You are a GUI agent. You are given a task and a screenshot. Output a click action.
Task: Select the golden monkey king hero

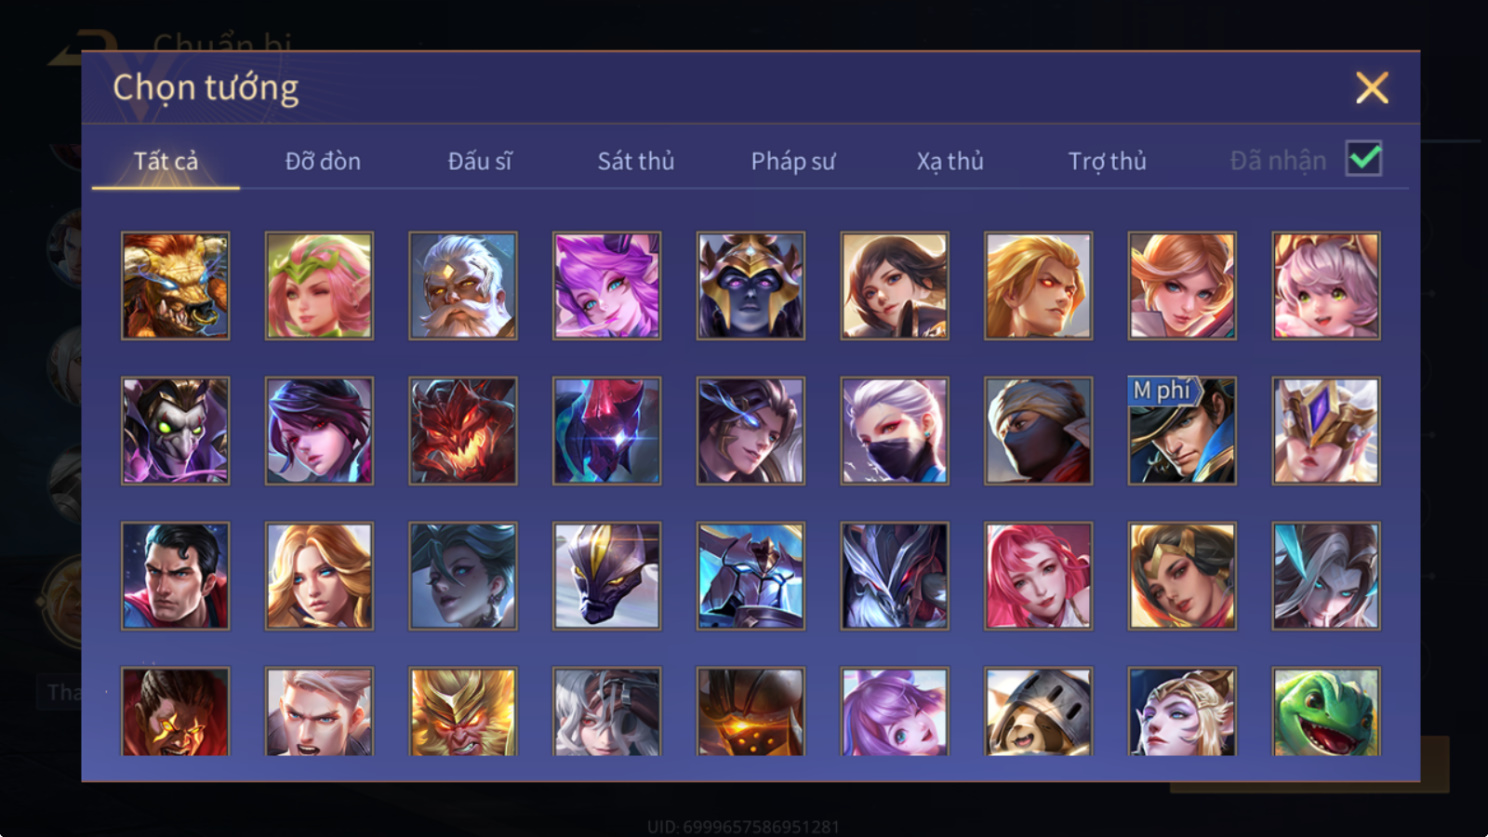click(463, 712)
